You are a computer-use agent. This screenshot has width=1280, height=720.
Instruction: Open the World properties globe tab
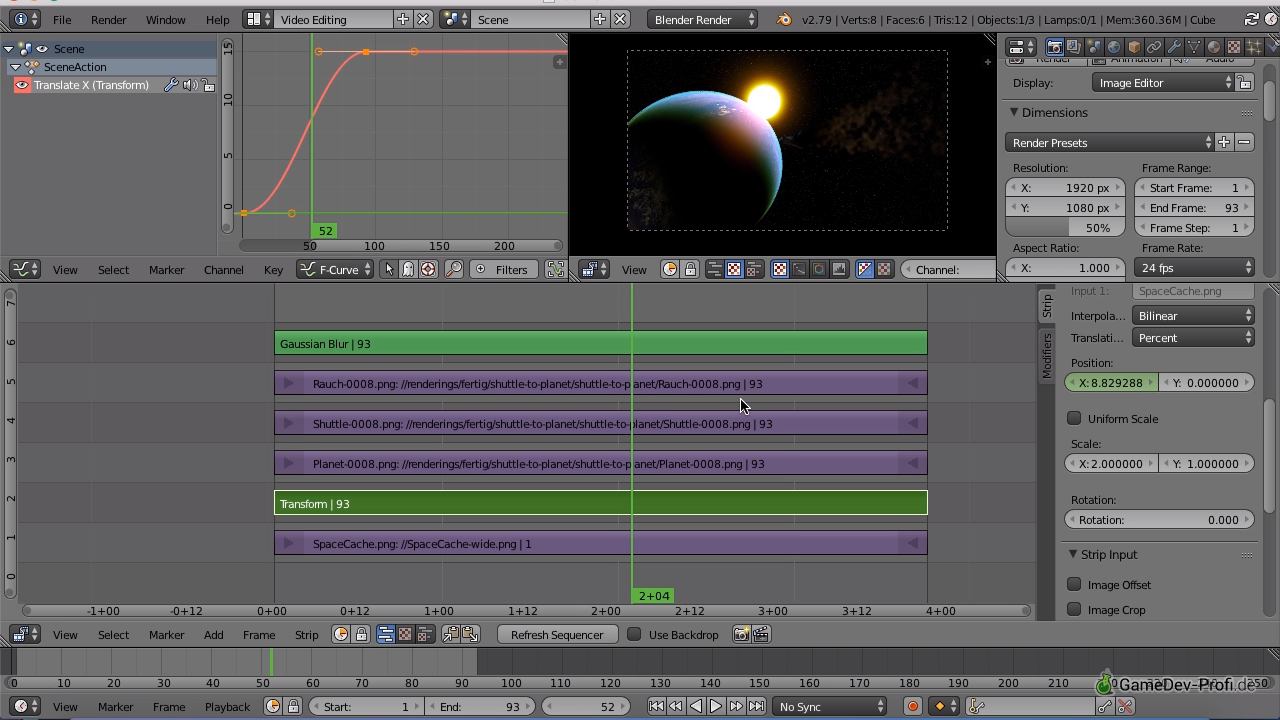tap(1114, 47)
